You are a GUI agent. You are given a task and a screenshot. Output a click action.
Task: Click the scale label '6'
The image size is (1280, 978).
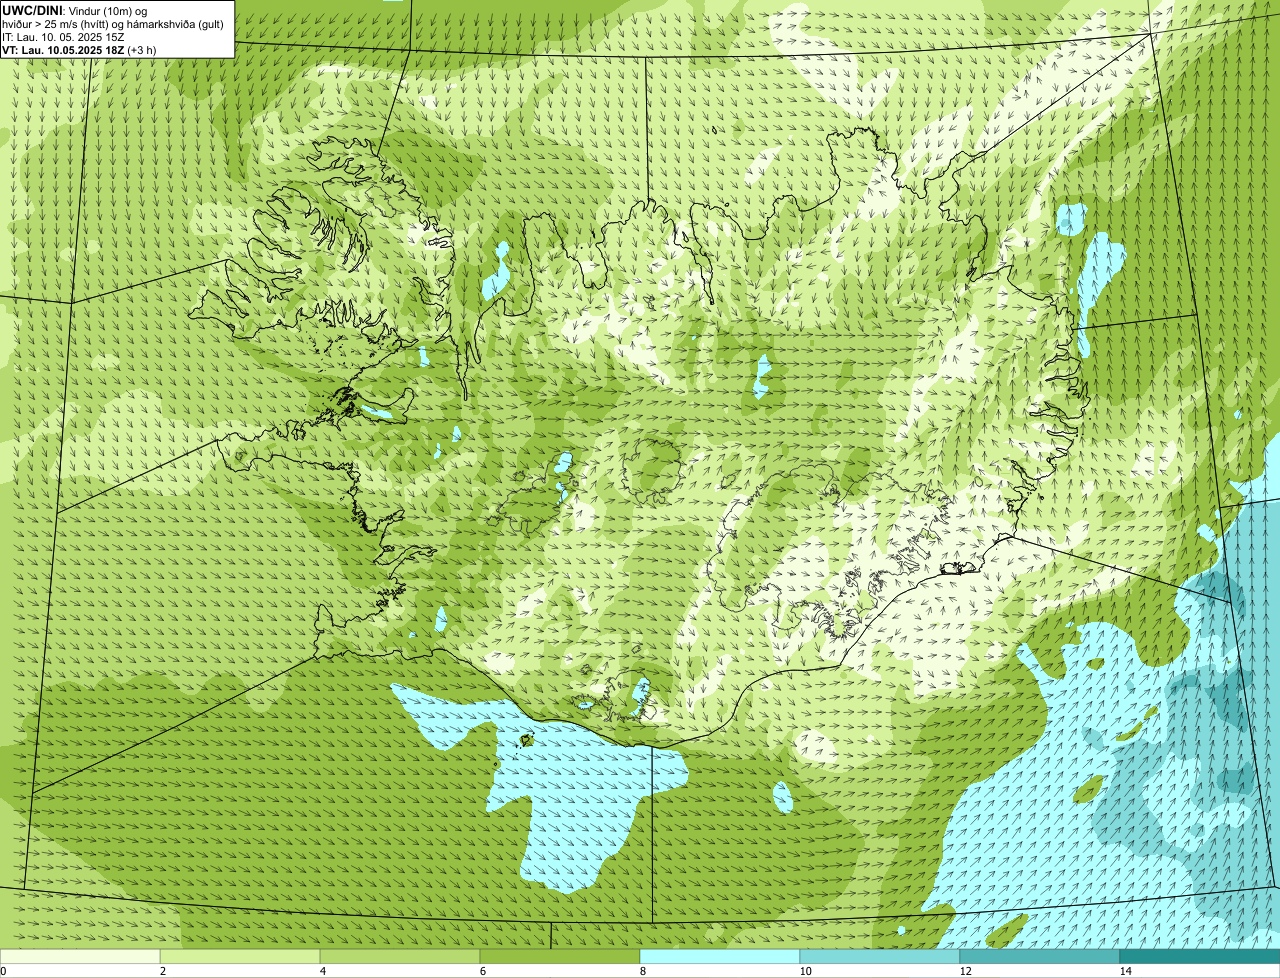click(x=482, y=971)
